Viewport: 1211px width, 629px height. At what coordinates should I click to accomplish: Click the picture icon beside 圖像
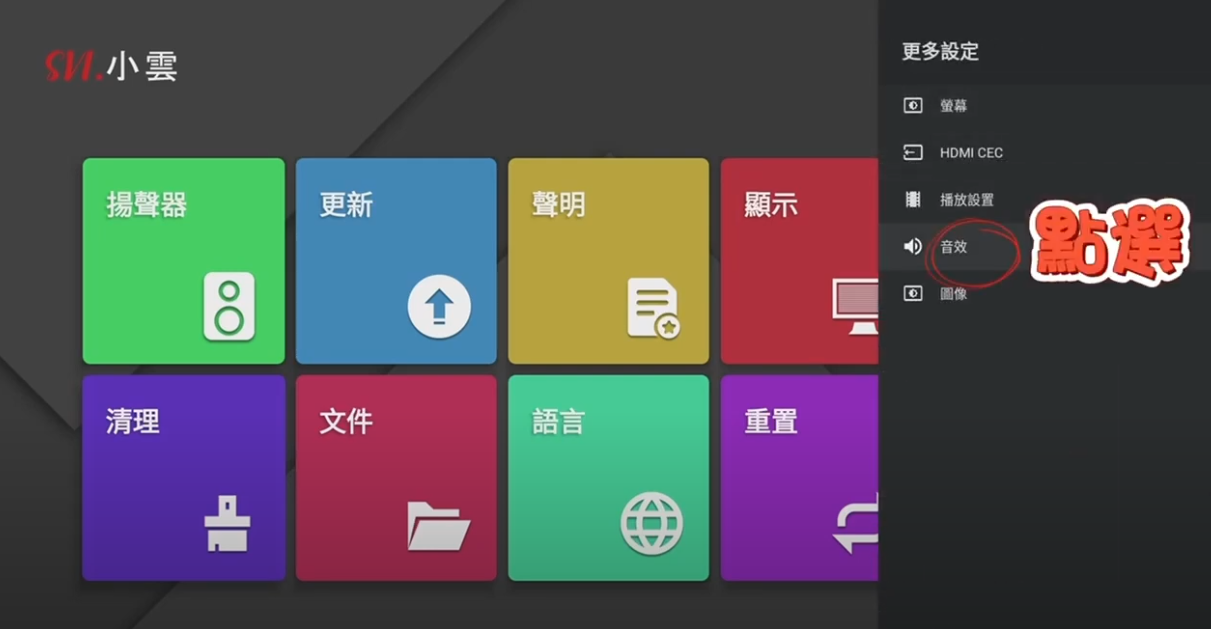coord(912,294)
